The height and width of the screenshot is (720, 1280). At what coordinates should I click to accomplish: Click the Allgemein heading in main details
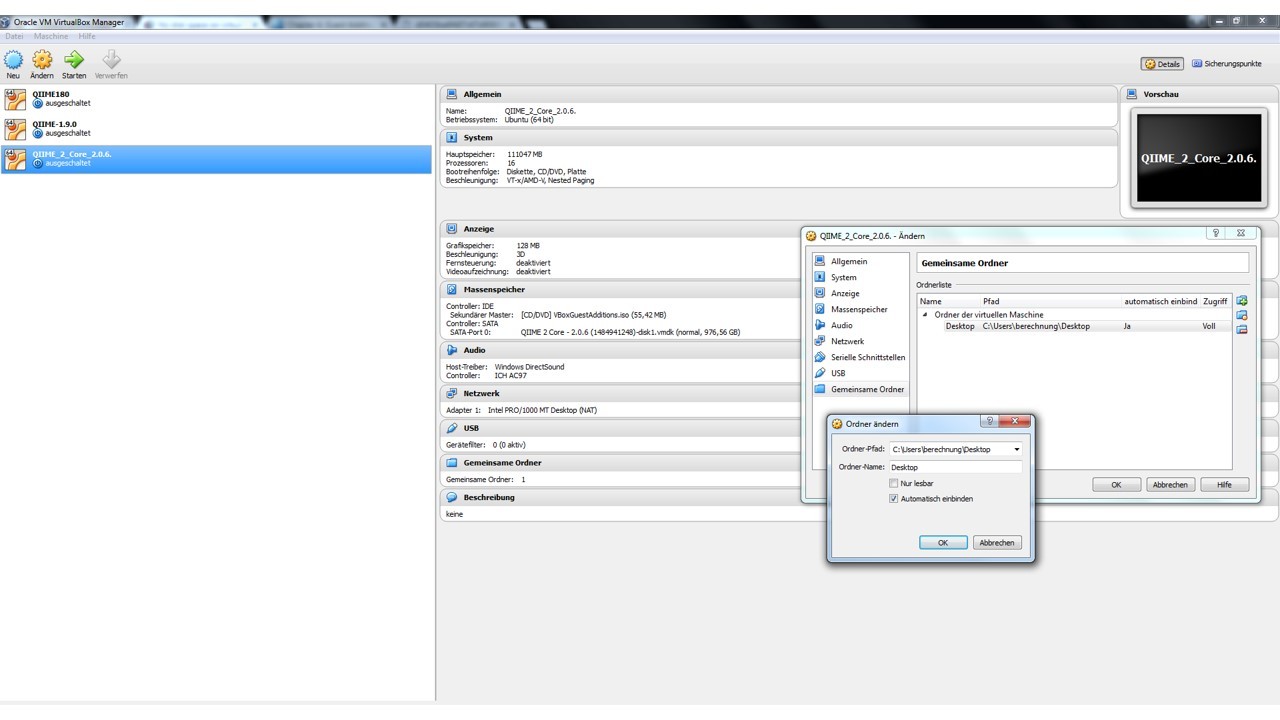pyautogui.click(x=482, y=94)
